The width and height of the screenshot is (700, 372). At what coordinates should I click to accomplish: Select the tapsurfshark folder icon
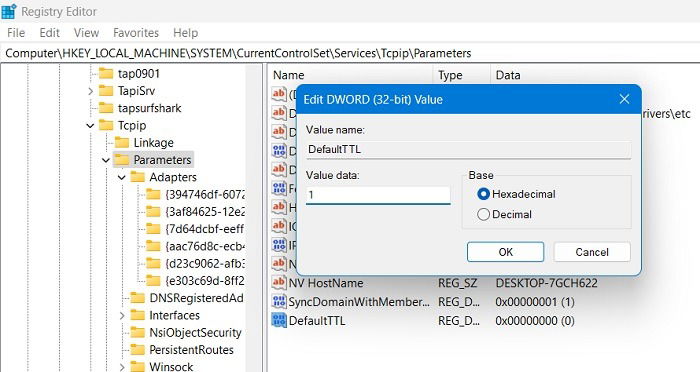click(x=106, y=108)
